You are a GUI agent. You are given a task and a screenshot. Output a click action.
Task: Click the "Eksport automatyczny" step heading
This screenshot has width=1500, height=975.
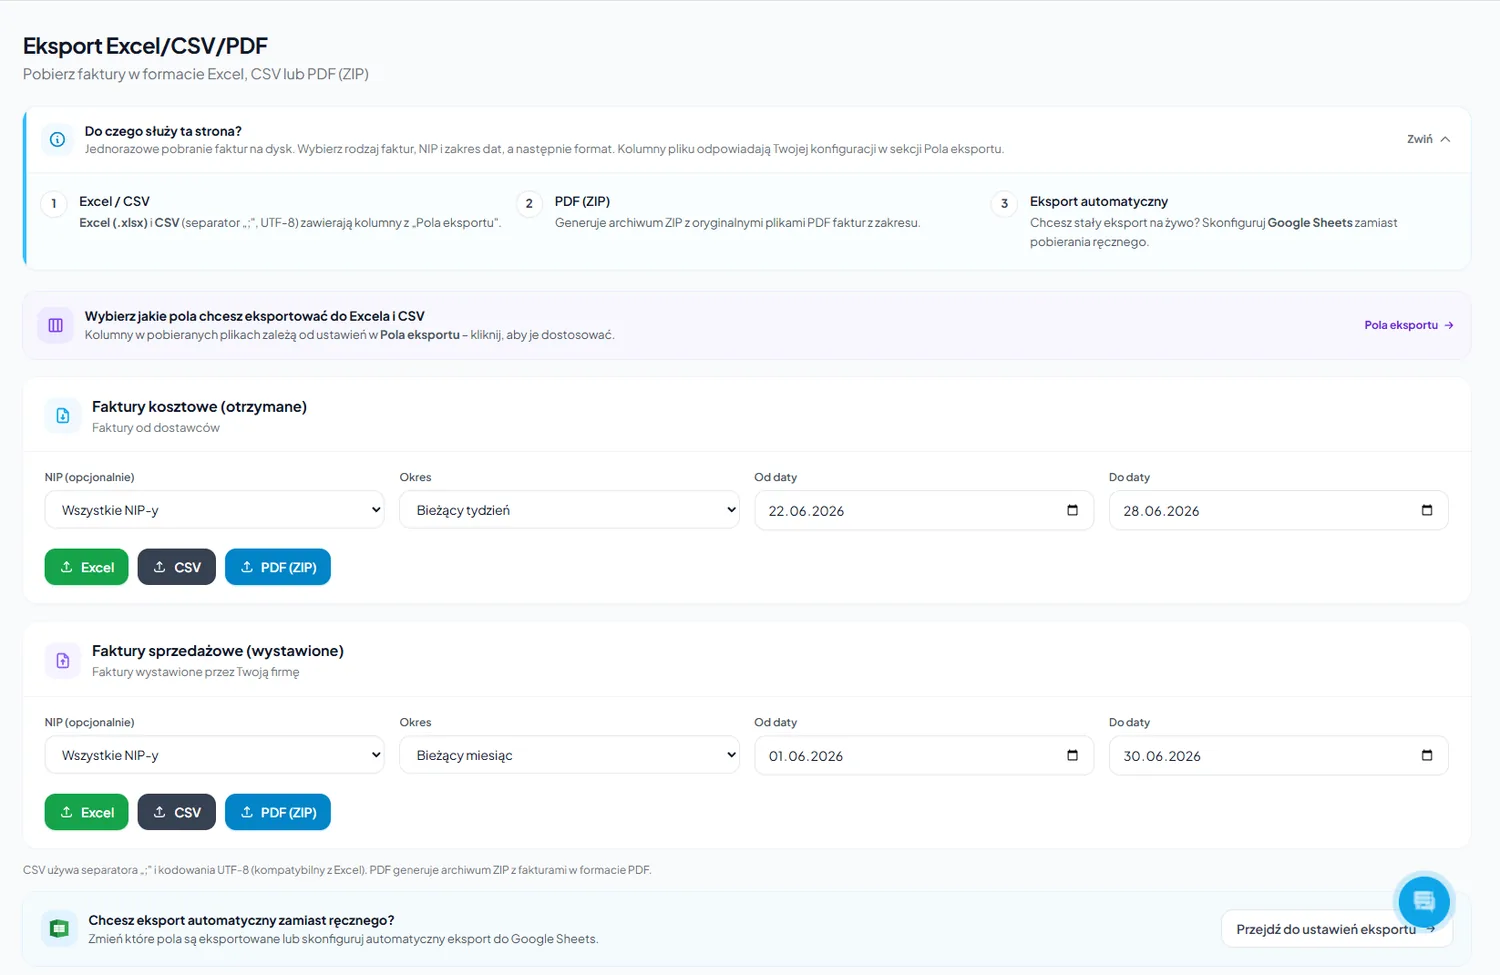pos(1099,201)
